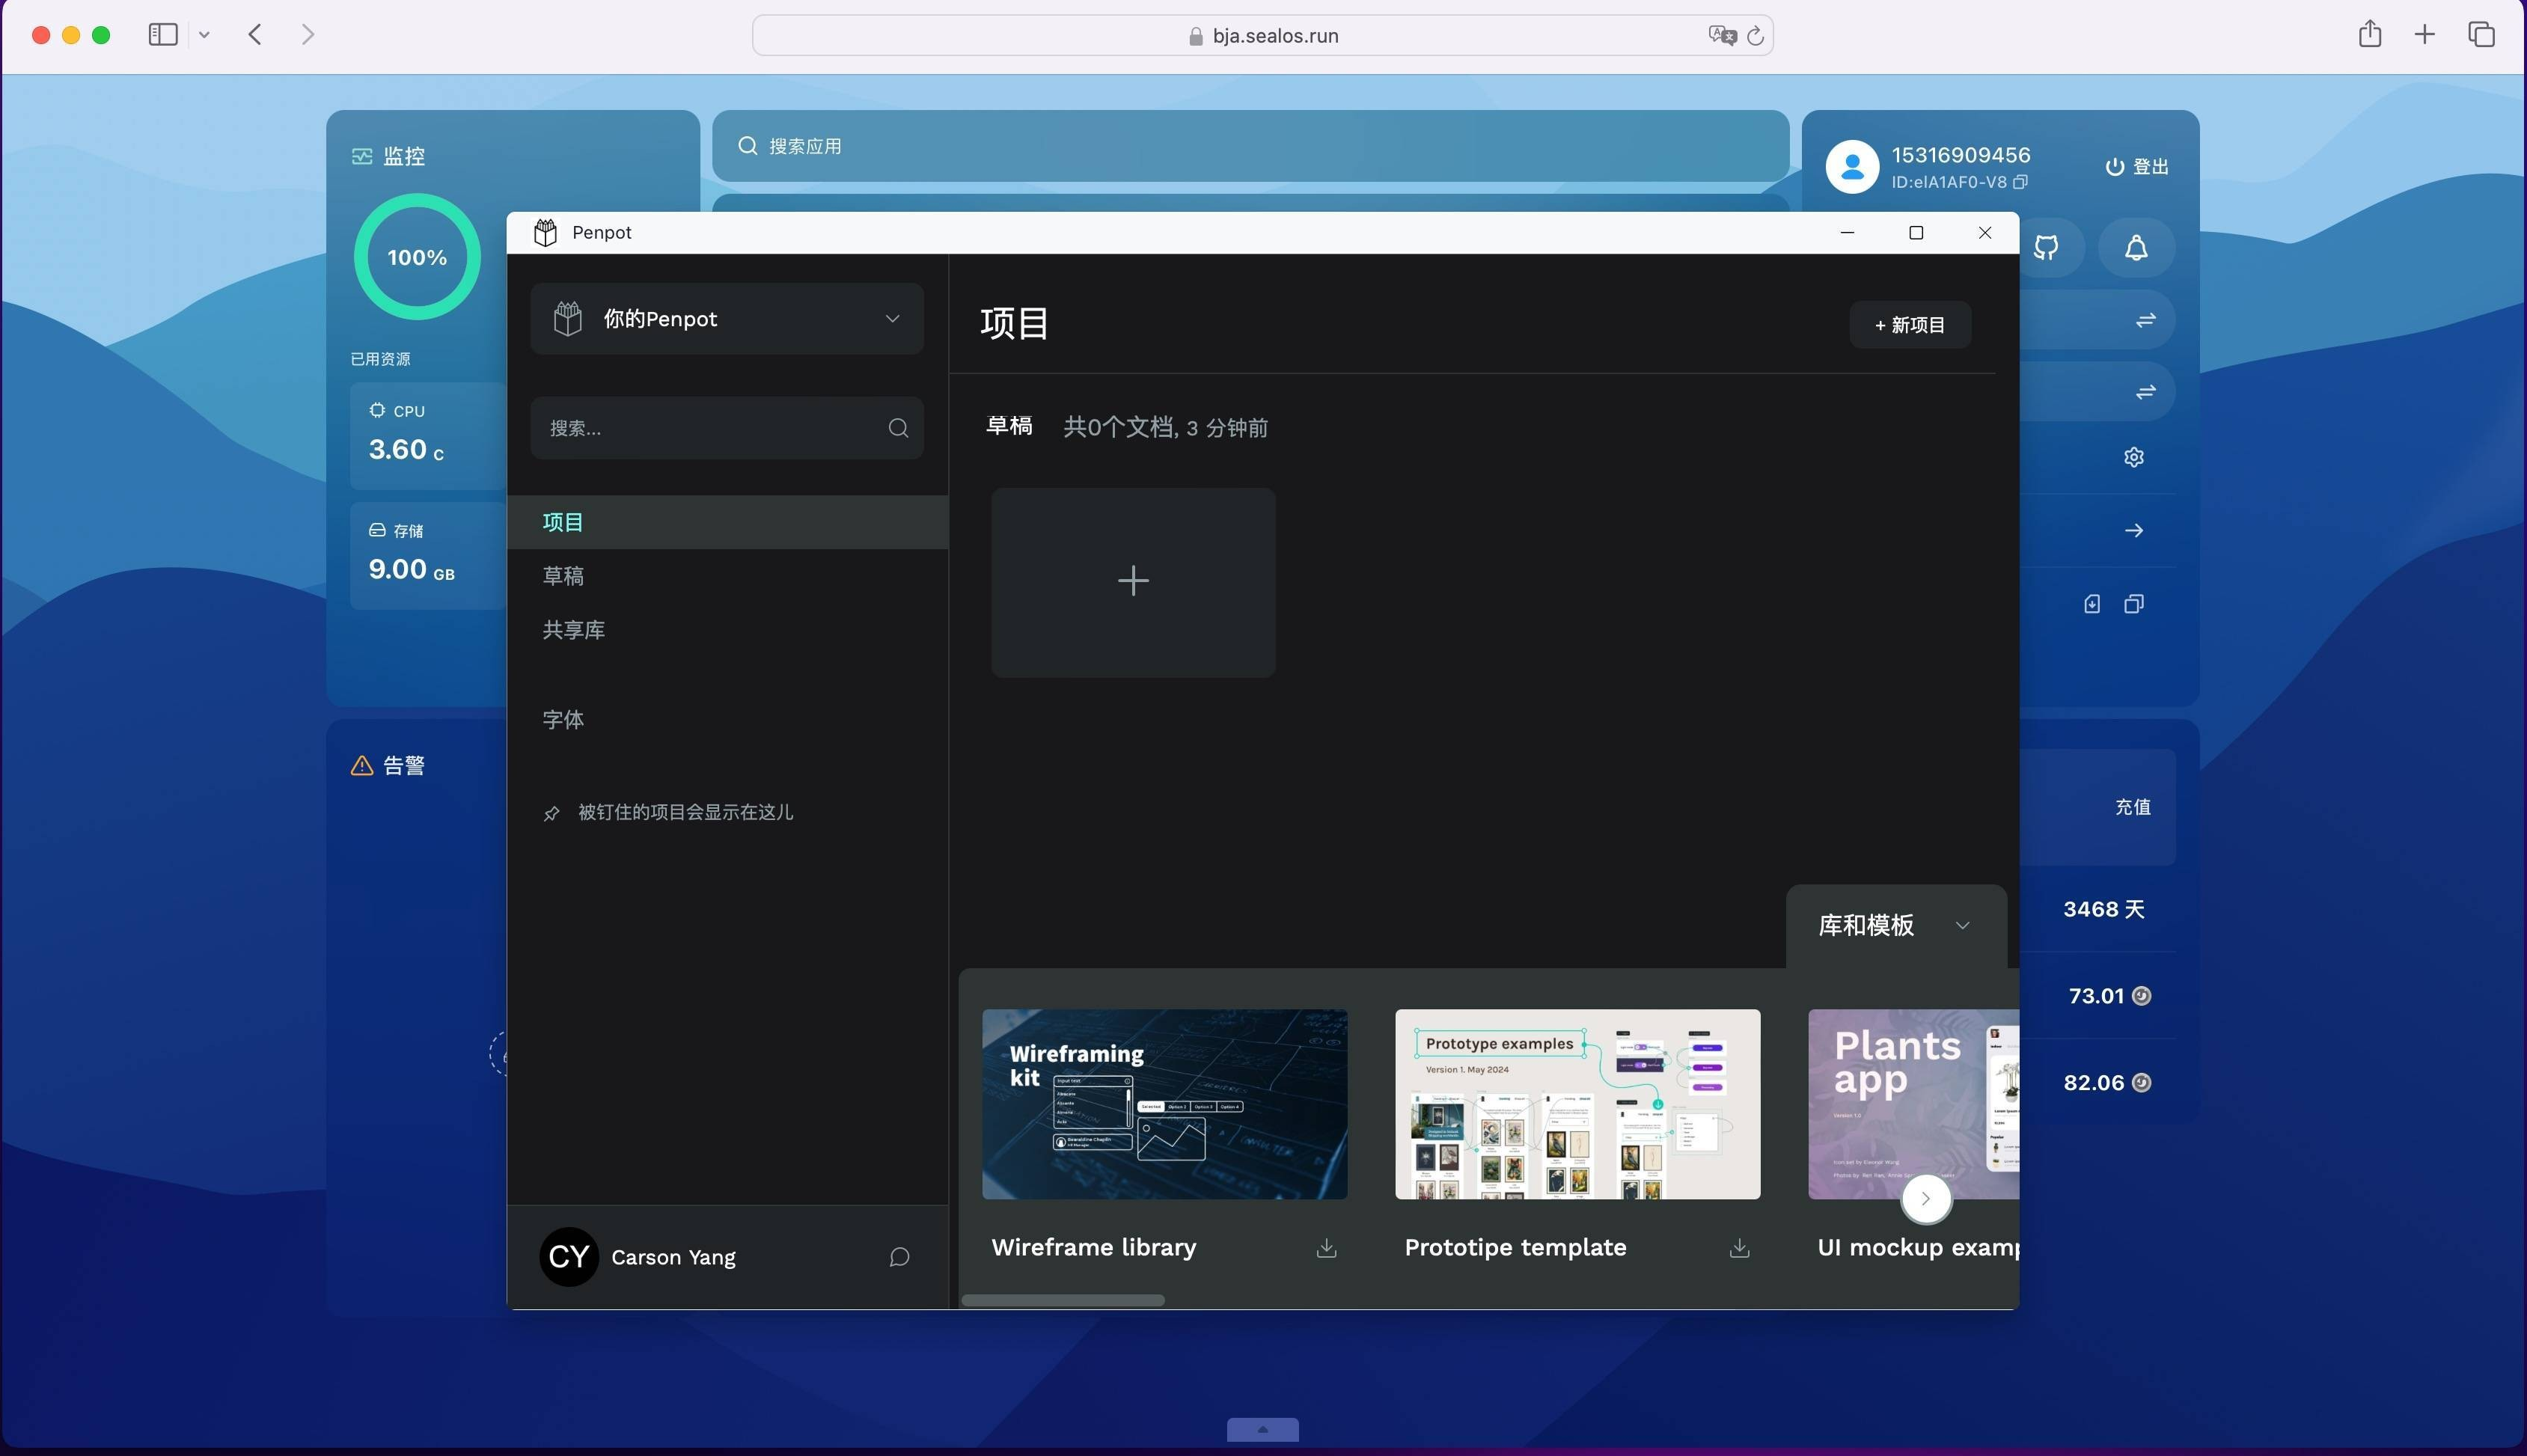Open the CPU 3.60 card
The image size is (2527, 1456).
click(x=428, y=436)
